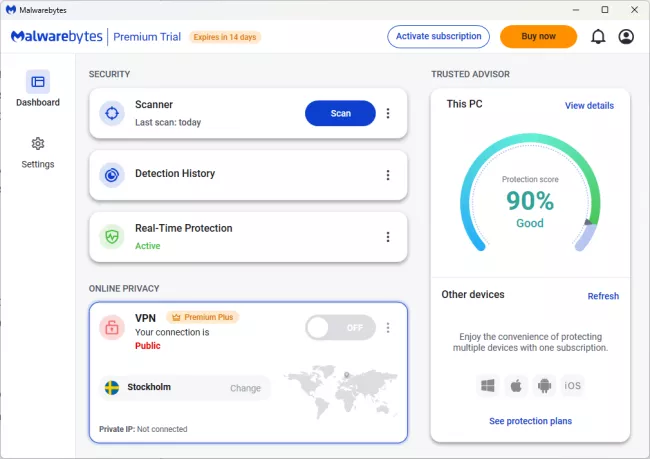Click the Malwarebytes title bar icon
650x459 pixels.
coord(11,10)
